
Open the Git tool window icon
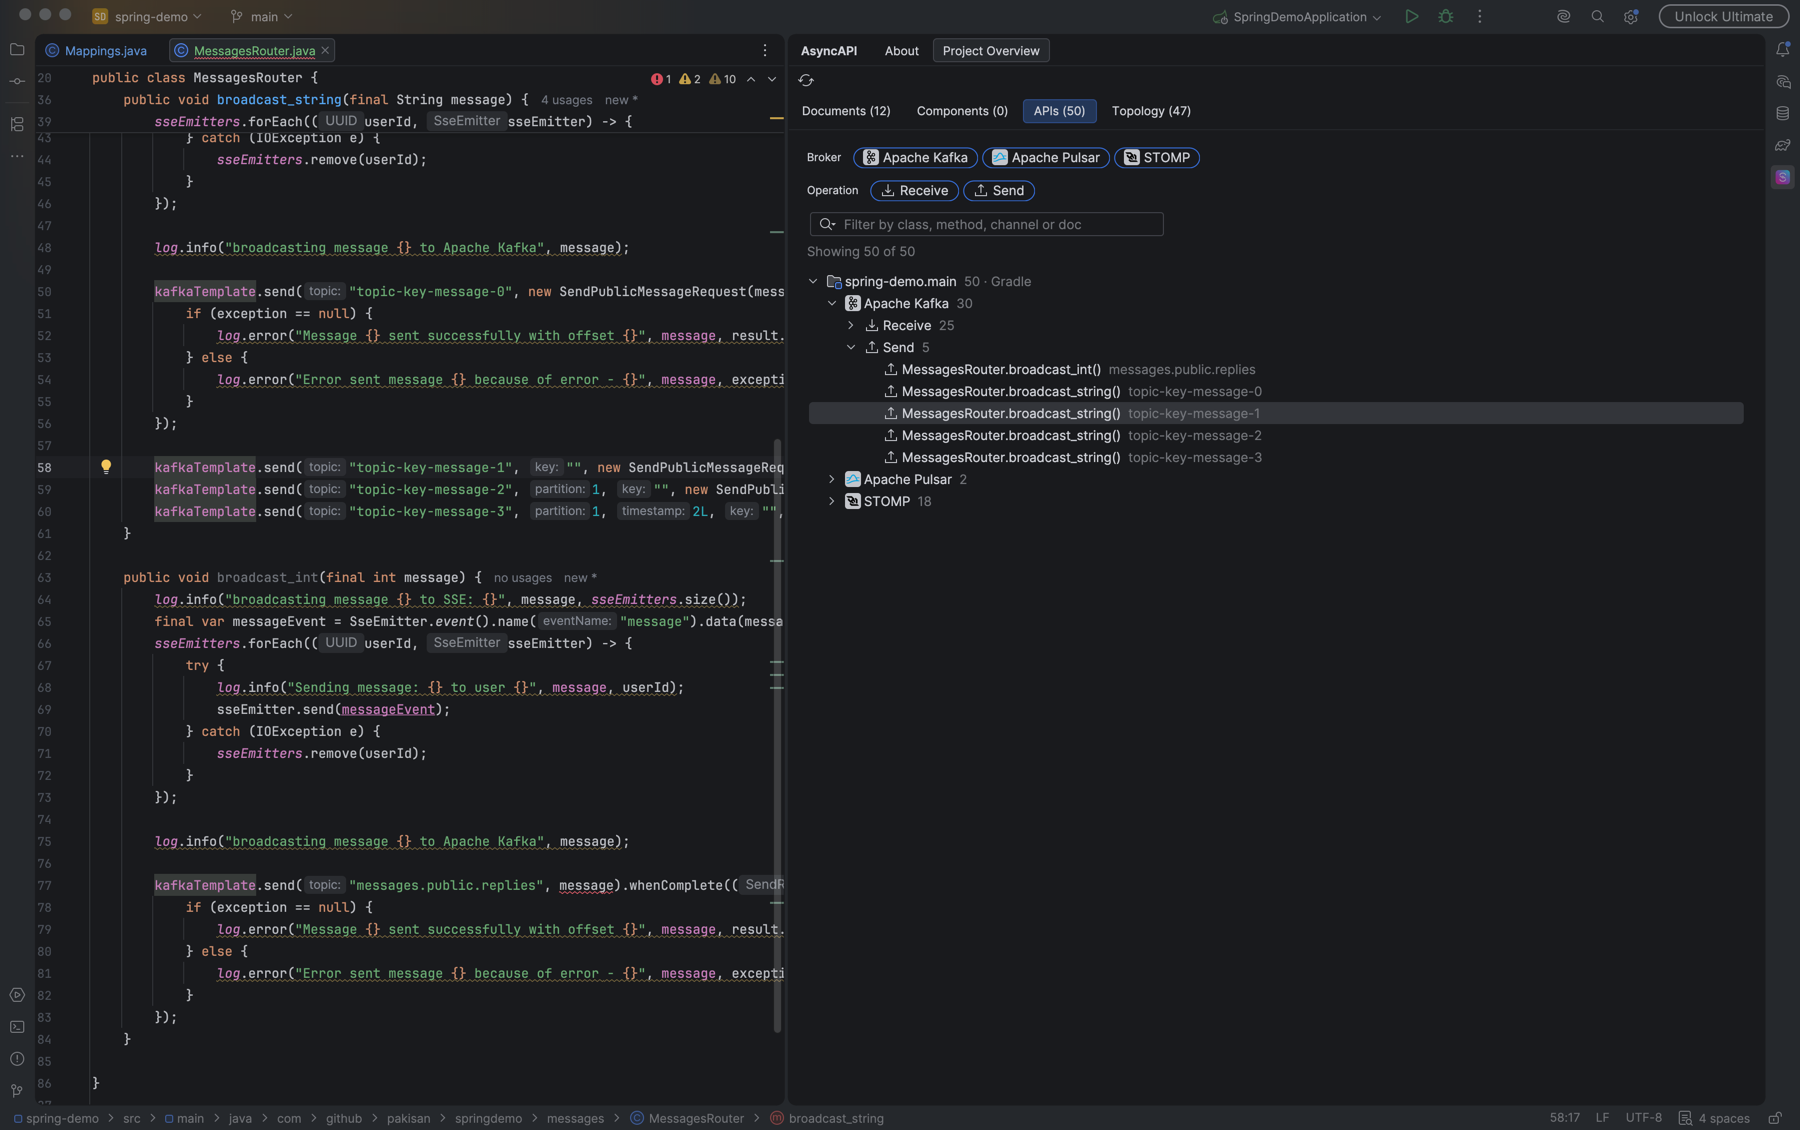coord(17,1091)
